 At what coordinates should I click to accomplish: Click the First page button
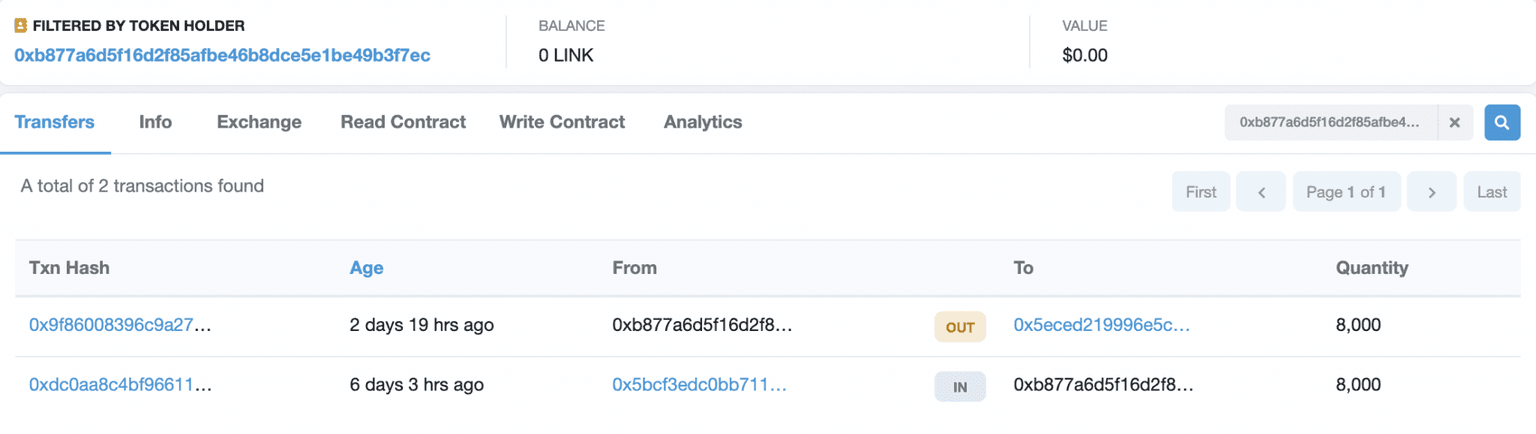(x=1201, y=192)
